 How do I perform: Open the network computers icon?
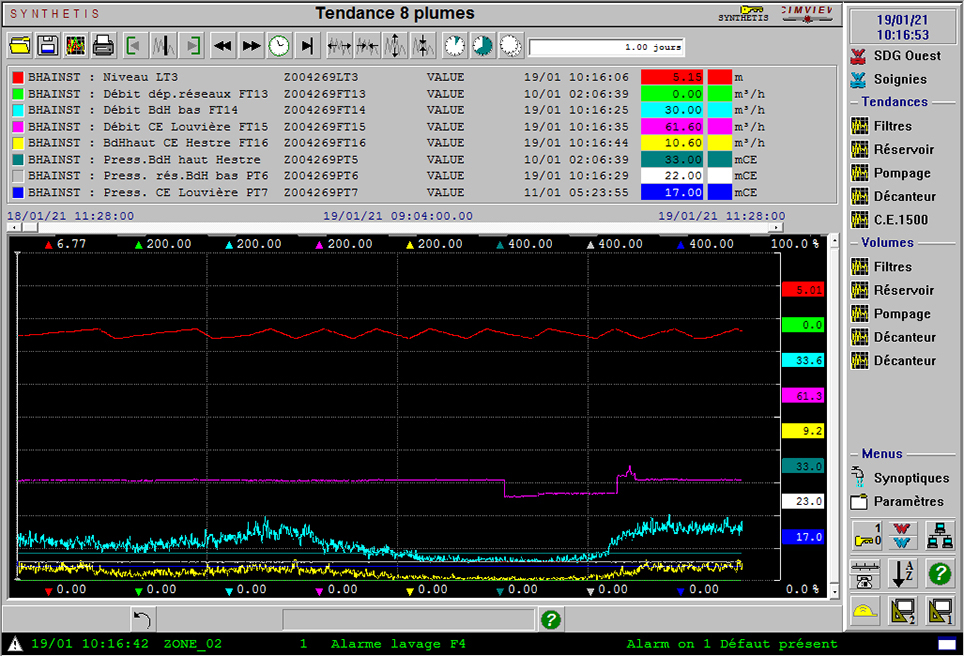(939, 537)
